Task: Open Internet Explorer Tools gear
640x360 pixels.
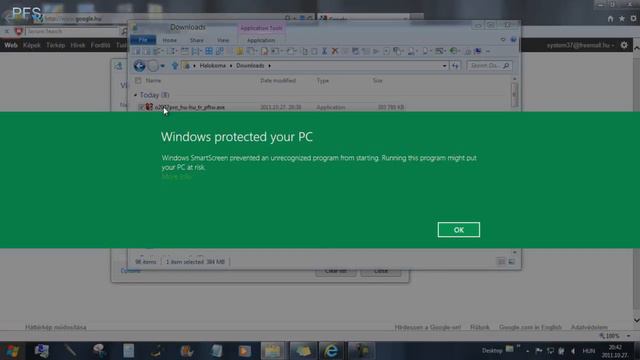Action: click(x=633, y=19)
